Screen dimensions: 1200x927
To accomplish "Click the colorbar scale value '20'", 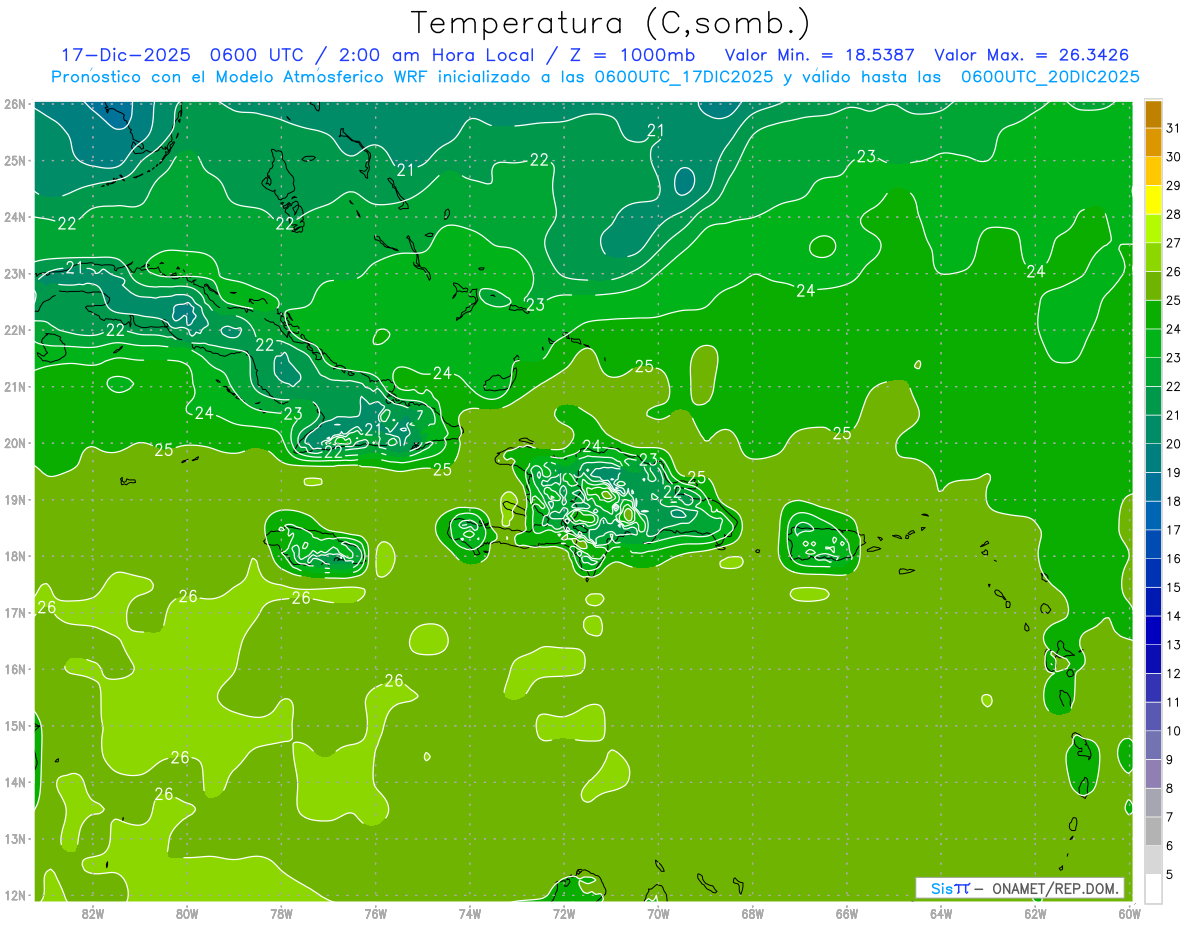I will (x=1174, y=444).
